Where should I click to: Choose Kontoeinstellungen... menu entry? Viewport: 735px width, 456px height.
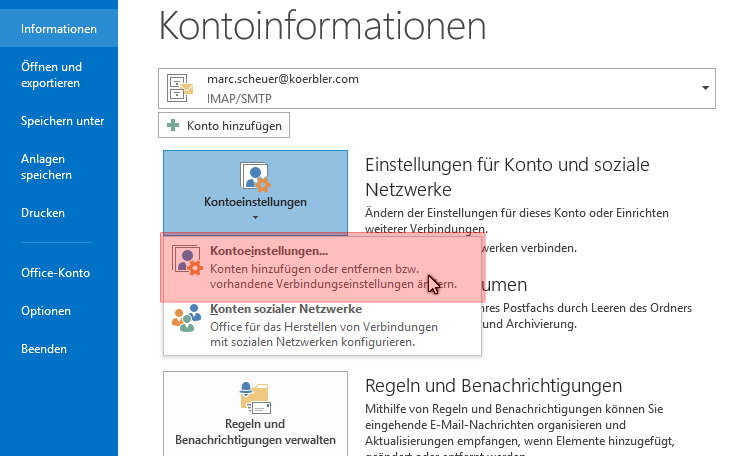(x=322, y=268)
